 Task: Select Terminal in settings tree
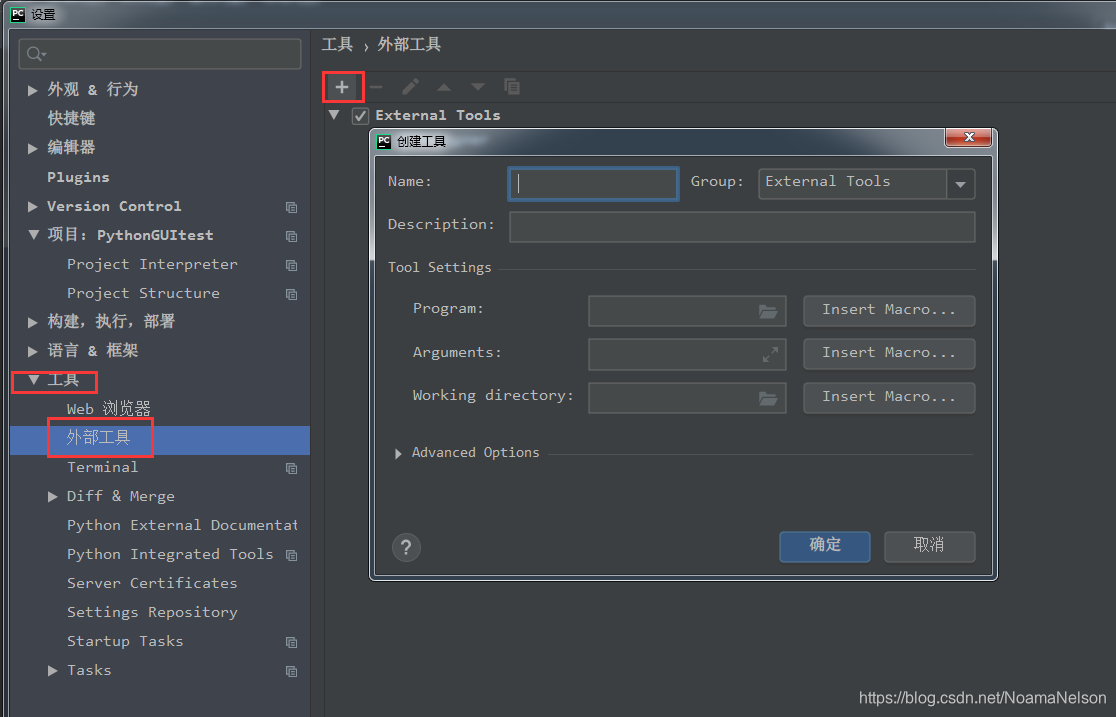tap(102, 467)
